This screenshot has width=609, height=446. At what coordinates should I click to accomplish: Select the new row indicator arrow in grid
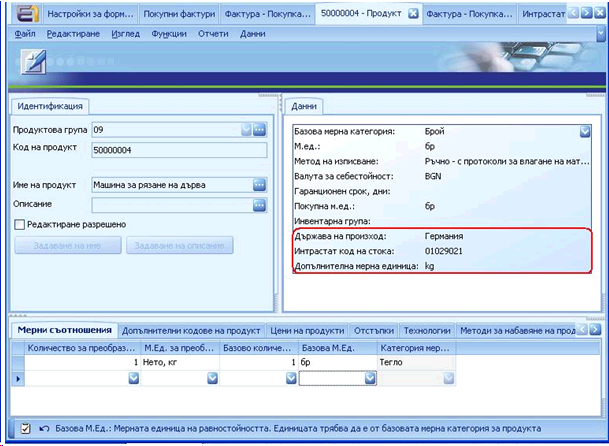pyautogui.click(x=18, y=378)
